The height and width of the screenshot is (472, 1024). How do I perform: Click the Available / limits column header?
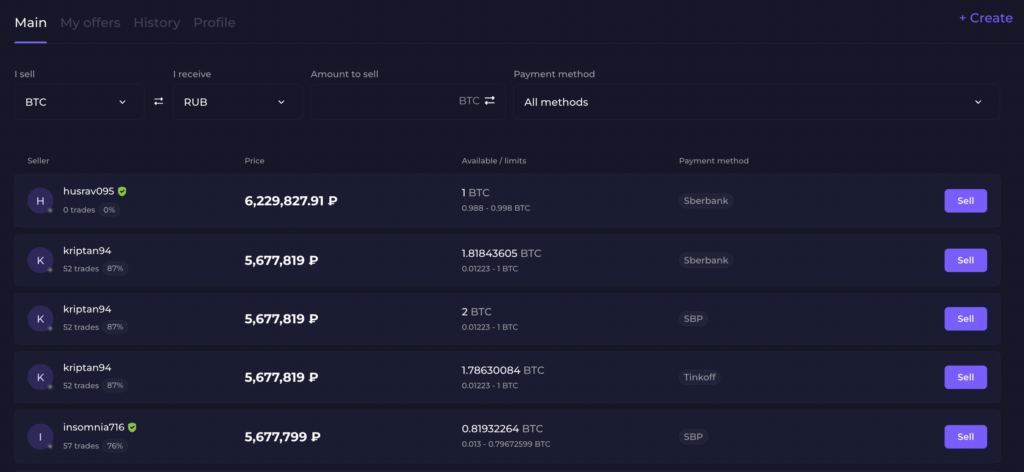(494, 161)
